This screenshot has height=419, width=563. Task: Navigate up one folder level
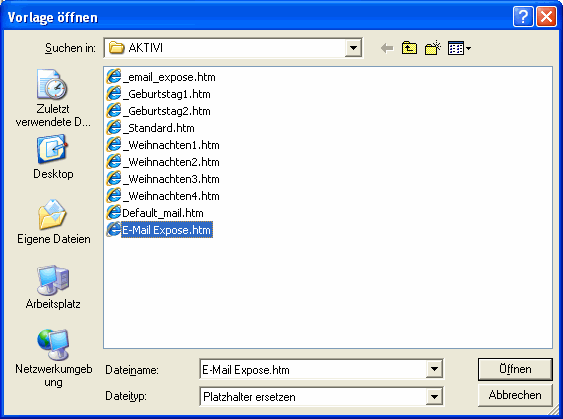[x=409, y=48]
